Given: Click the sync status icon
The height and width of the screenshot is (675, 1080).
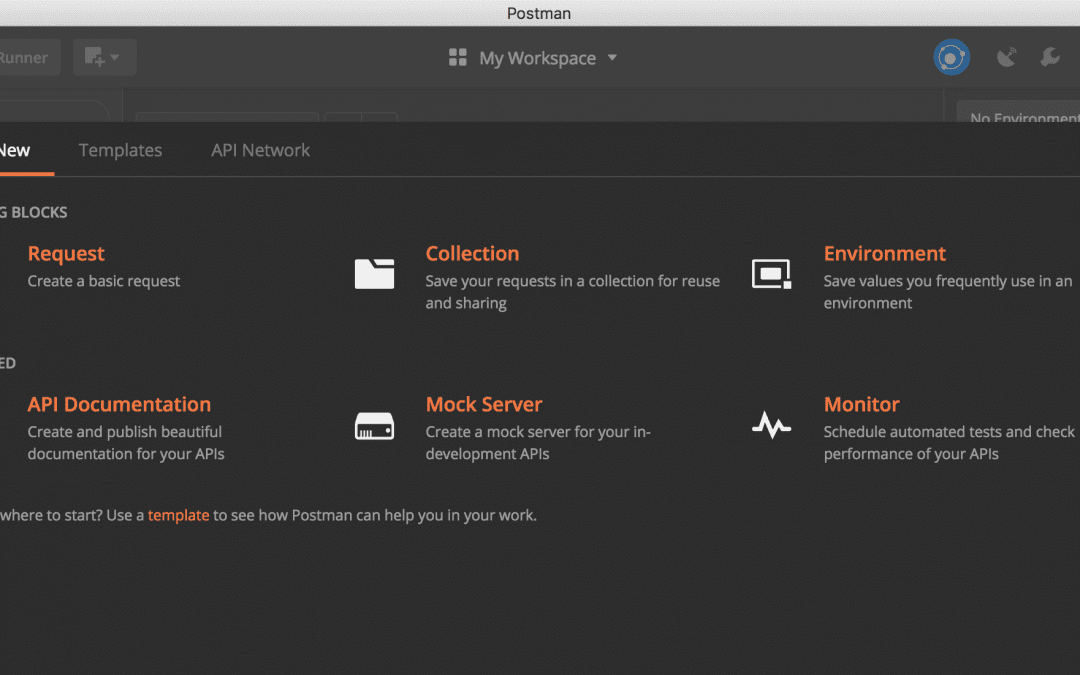Looking at the screenshot, I should [x=951, y=57].
